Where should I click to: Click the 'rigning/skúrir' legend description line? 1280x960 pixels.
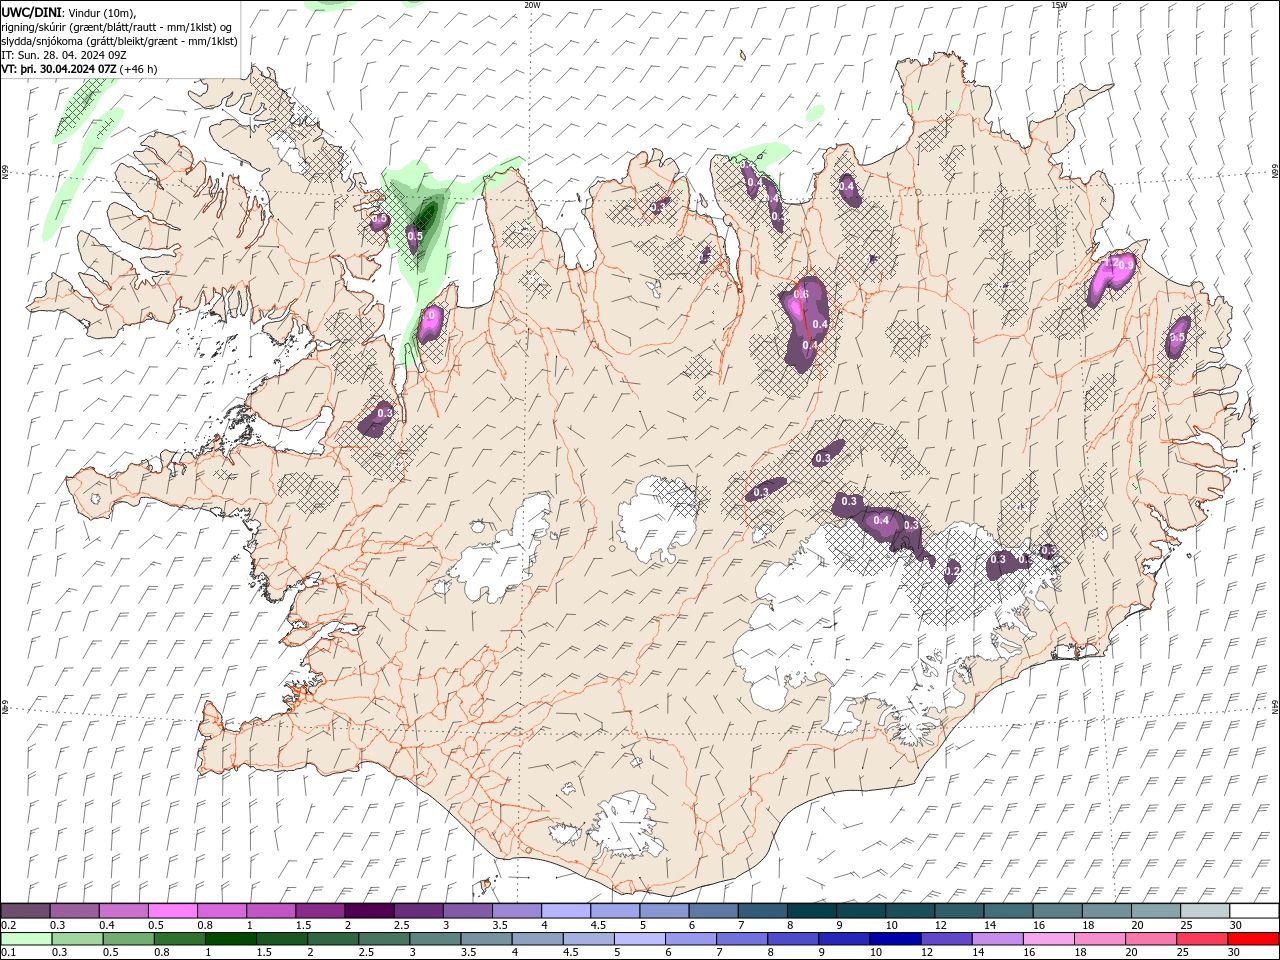(x=117, y=26)
